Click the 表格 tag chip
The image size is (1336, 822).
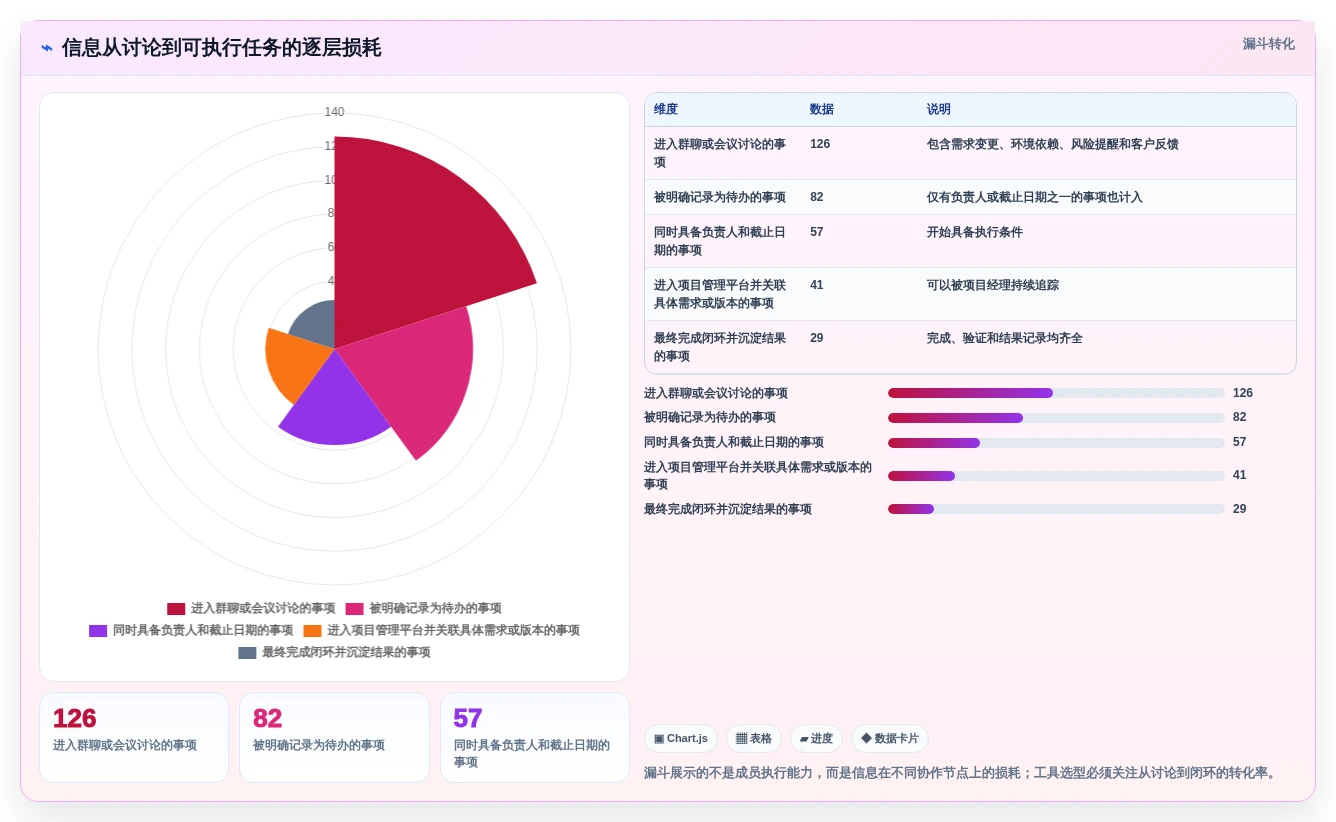tap(754, 738)
